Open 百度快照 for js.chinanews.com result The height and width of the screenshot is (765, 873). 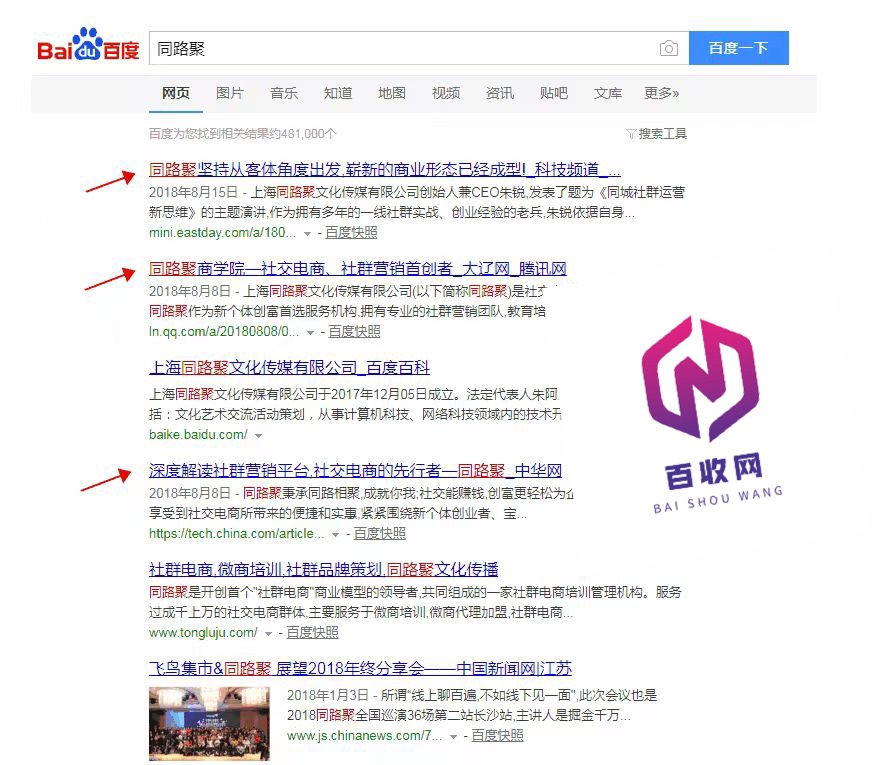tap(498, 736)
